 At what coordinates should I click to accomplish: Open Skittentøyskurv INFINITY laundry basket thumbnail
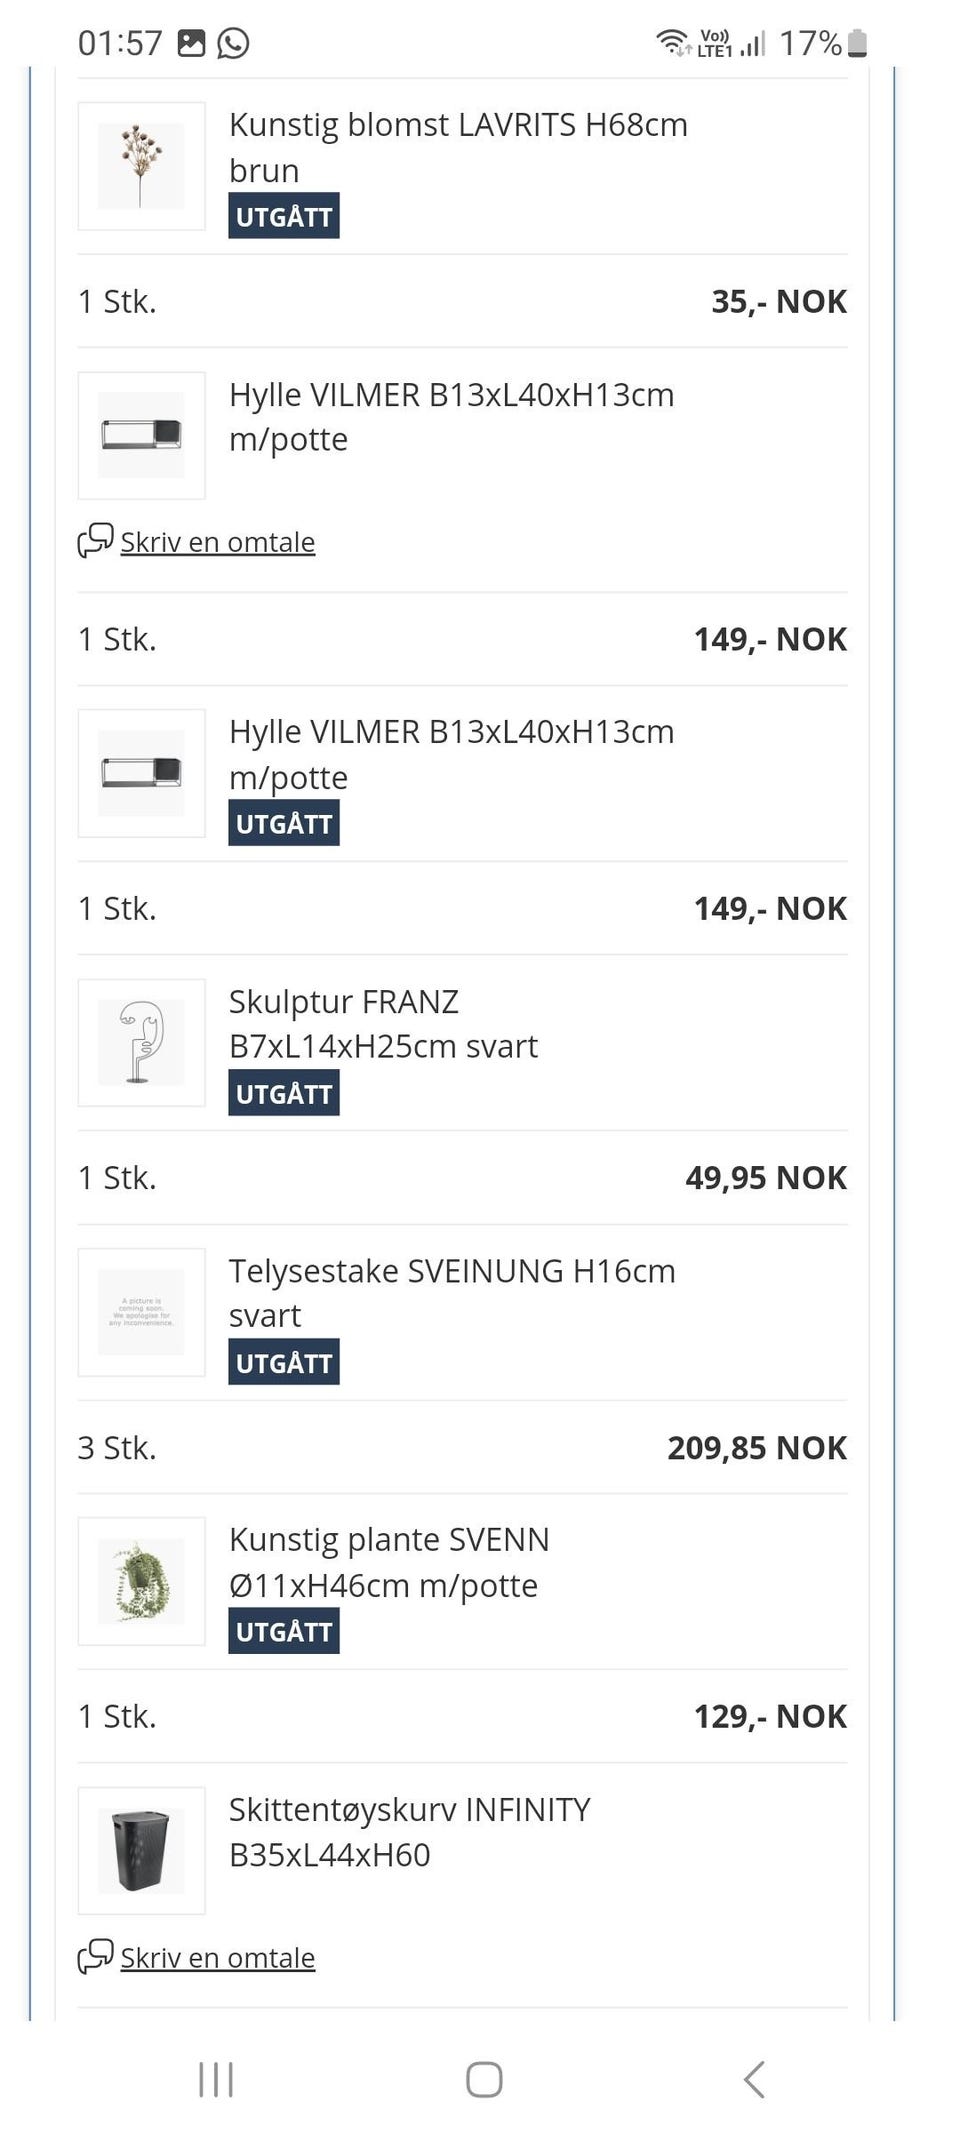[141, 1850]
